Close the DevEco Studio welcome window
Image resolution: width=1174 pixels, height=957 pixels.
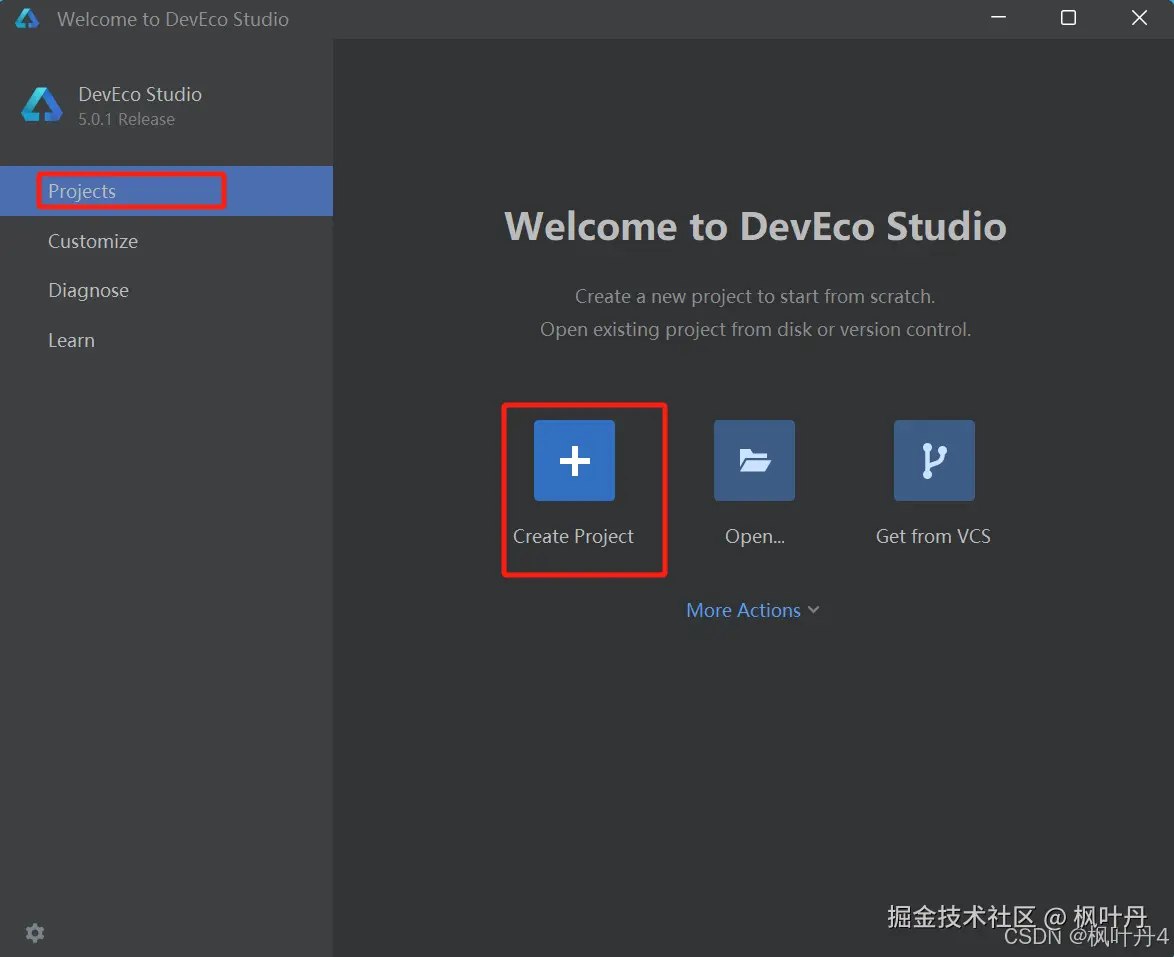coord(1139,18)
